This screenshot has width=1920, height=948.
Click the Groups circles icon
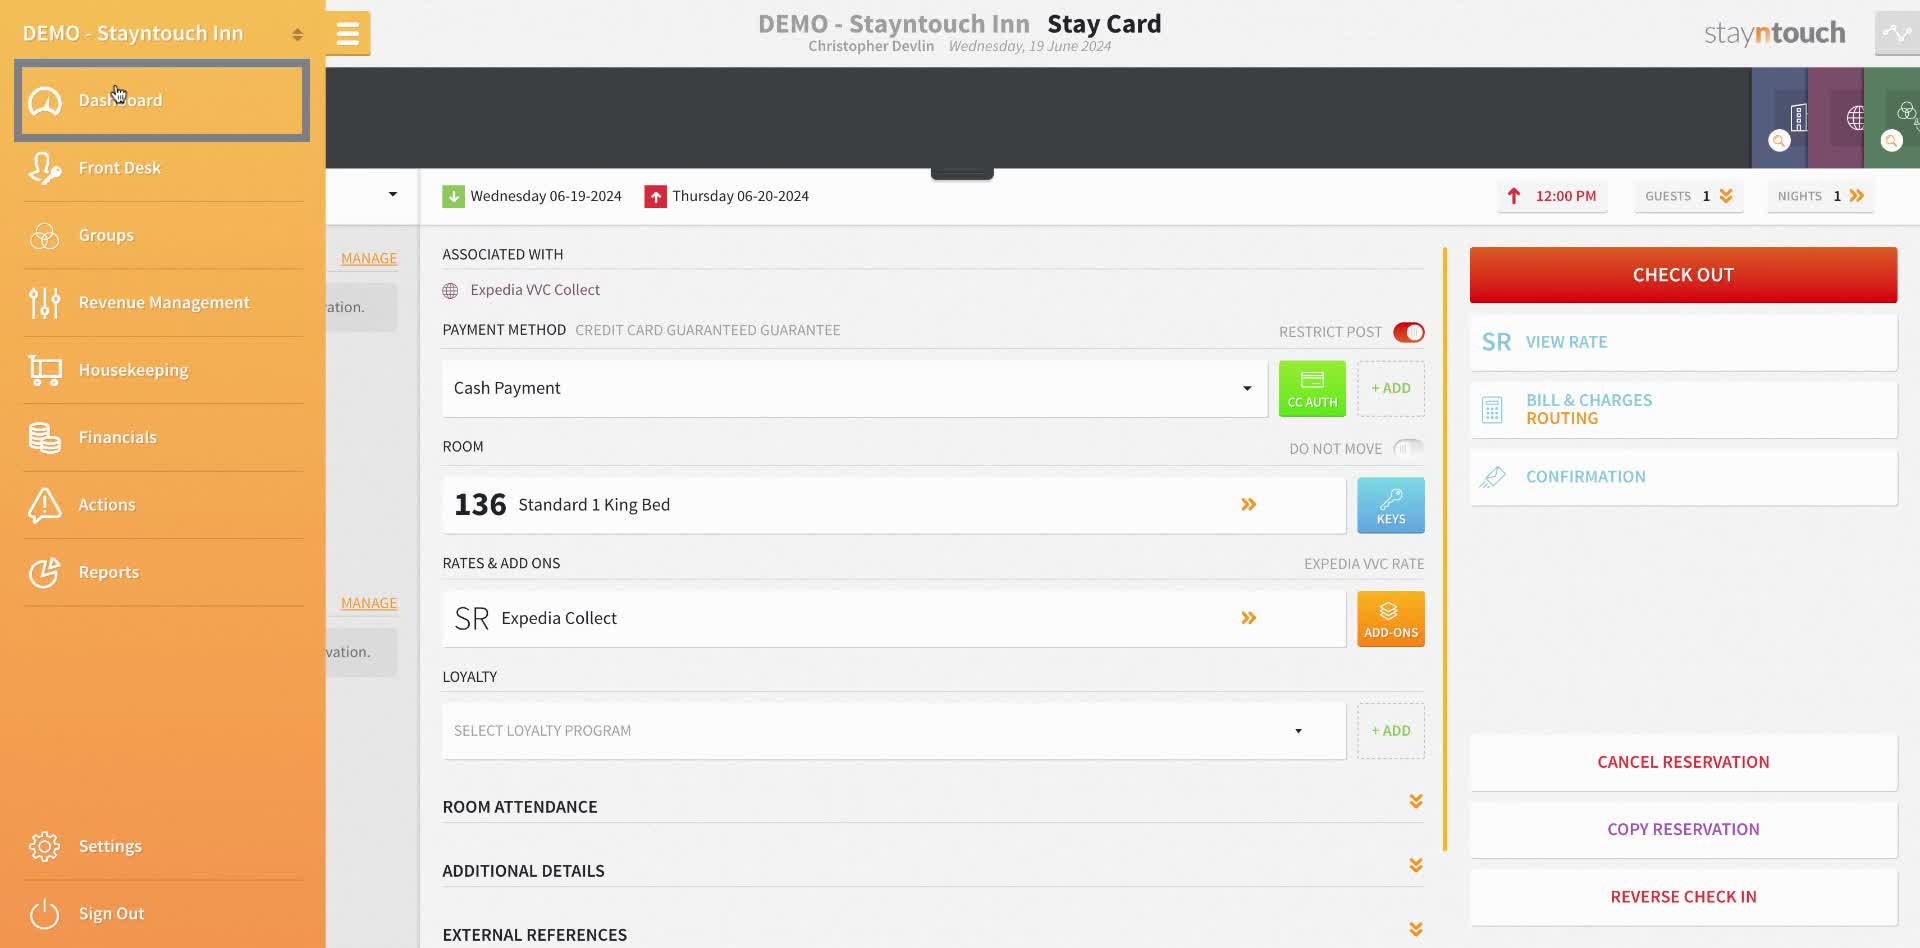coord(45,235)
